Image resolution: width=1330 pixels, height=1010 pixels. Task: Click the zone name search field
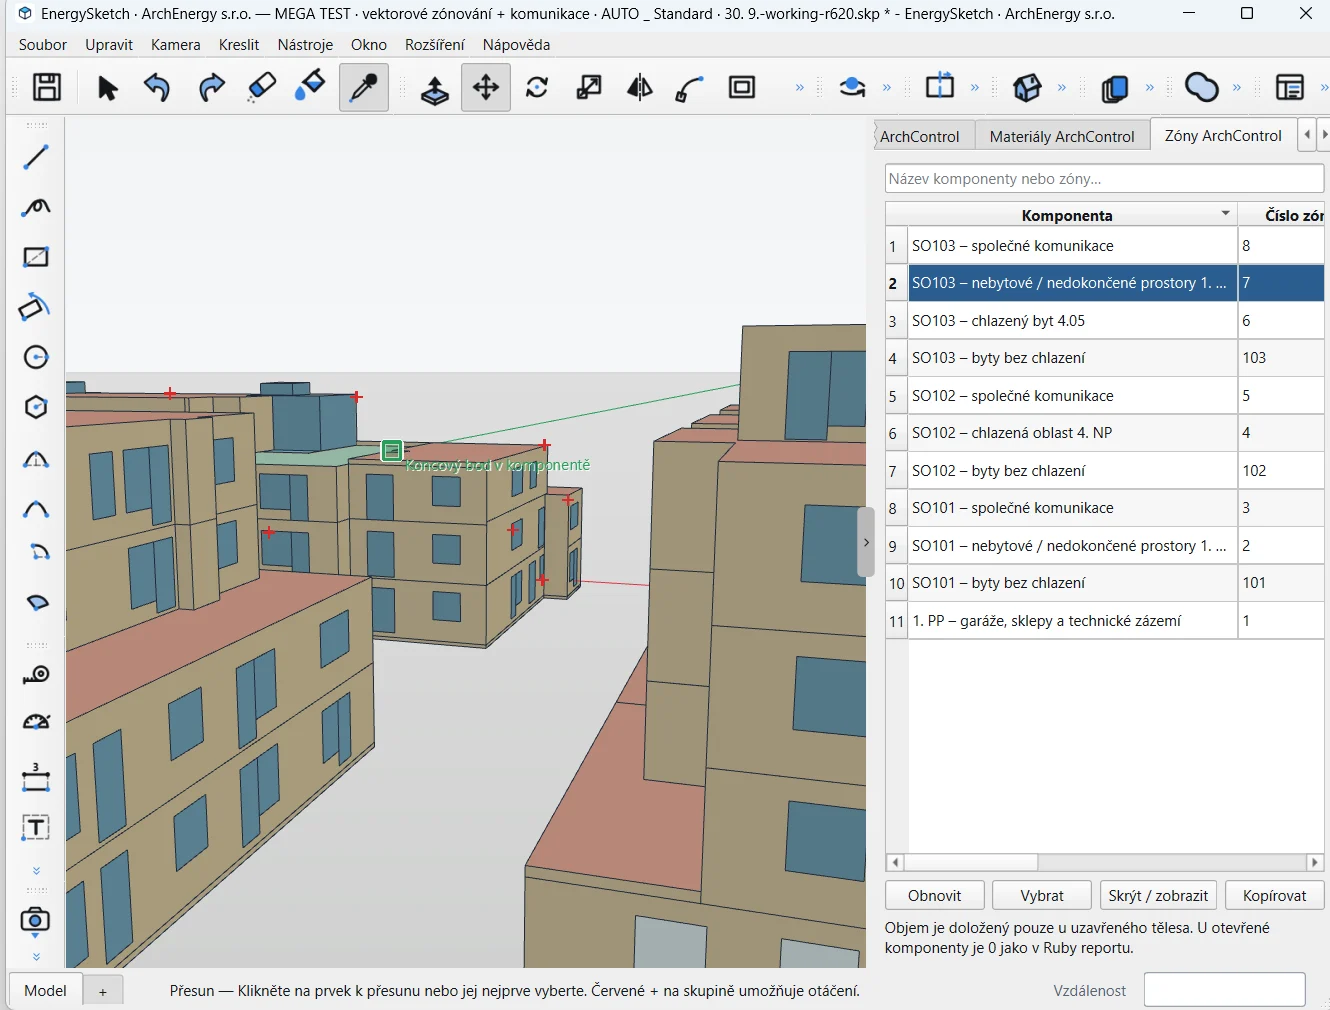click(1104, 178)
